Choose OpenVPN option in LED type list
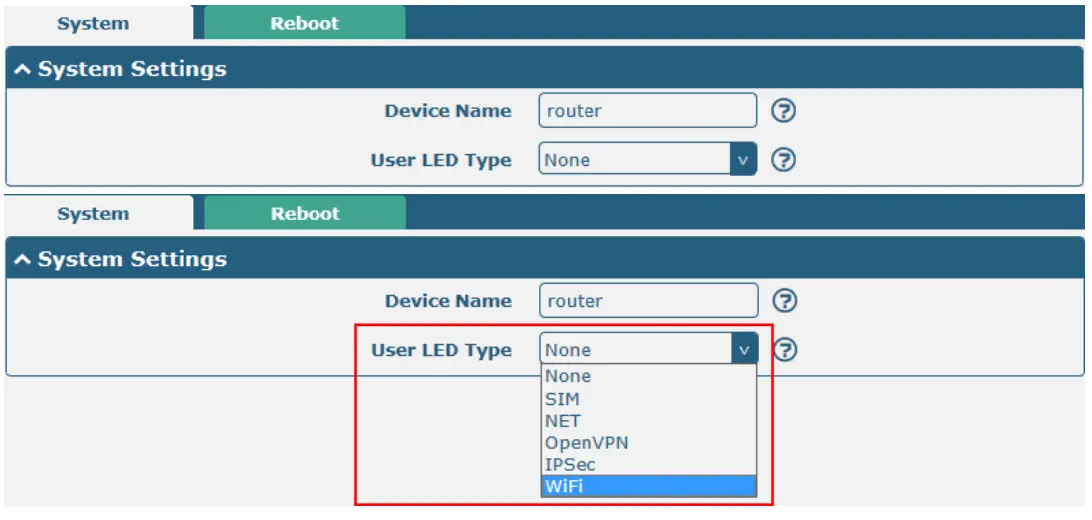This screenshot has width=1092, height=520. 648,443
